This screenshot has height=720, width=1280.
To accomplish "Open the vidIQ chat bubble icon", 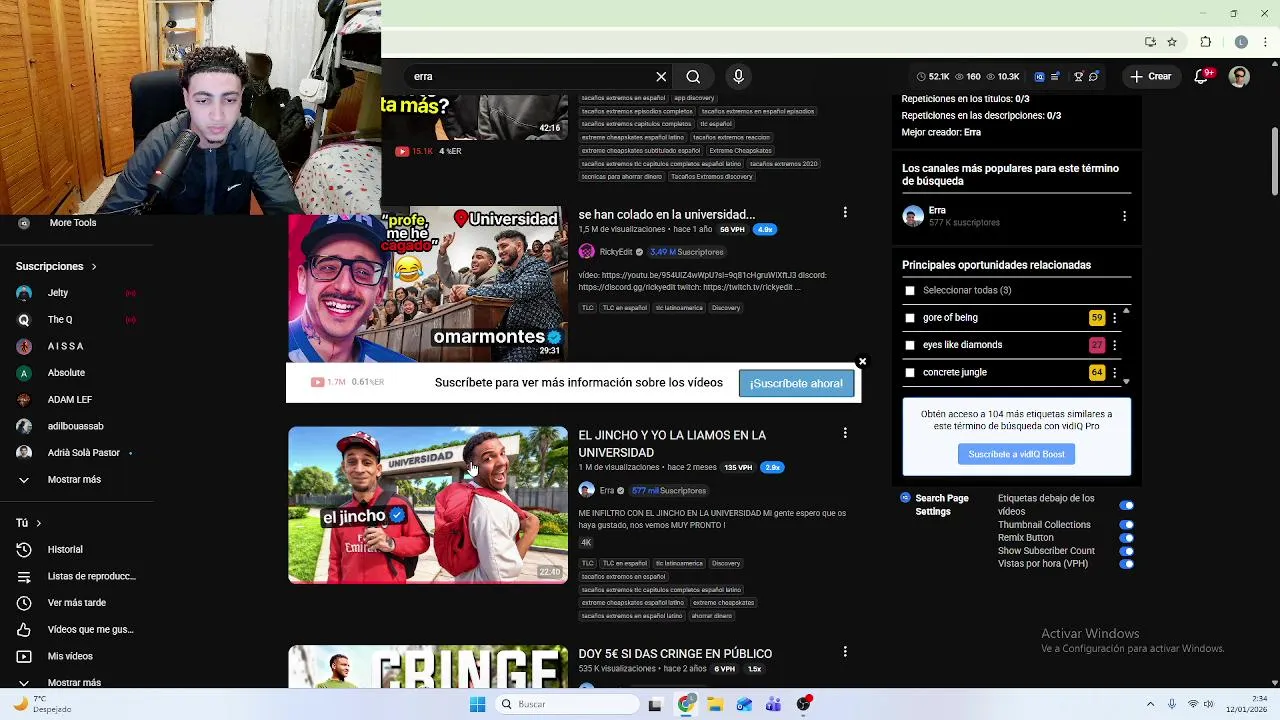I will click(x=1094, y=76).
